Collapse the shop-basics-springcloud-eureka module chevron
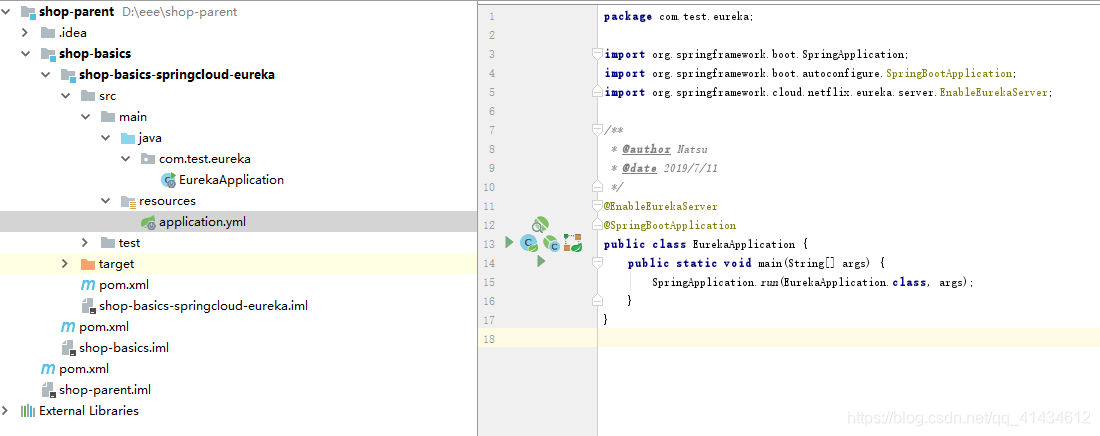The width and height of the screenshot is (1100, 436). 45,74
